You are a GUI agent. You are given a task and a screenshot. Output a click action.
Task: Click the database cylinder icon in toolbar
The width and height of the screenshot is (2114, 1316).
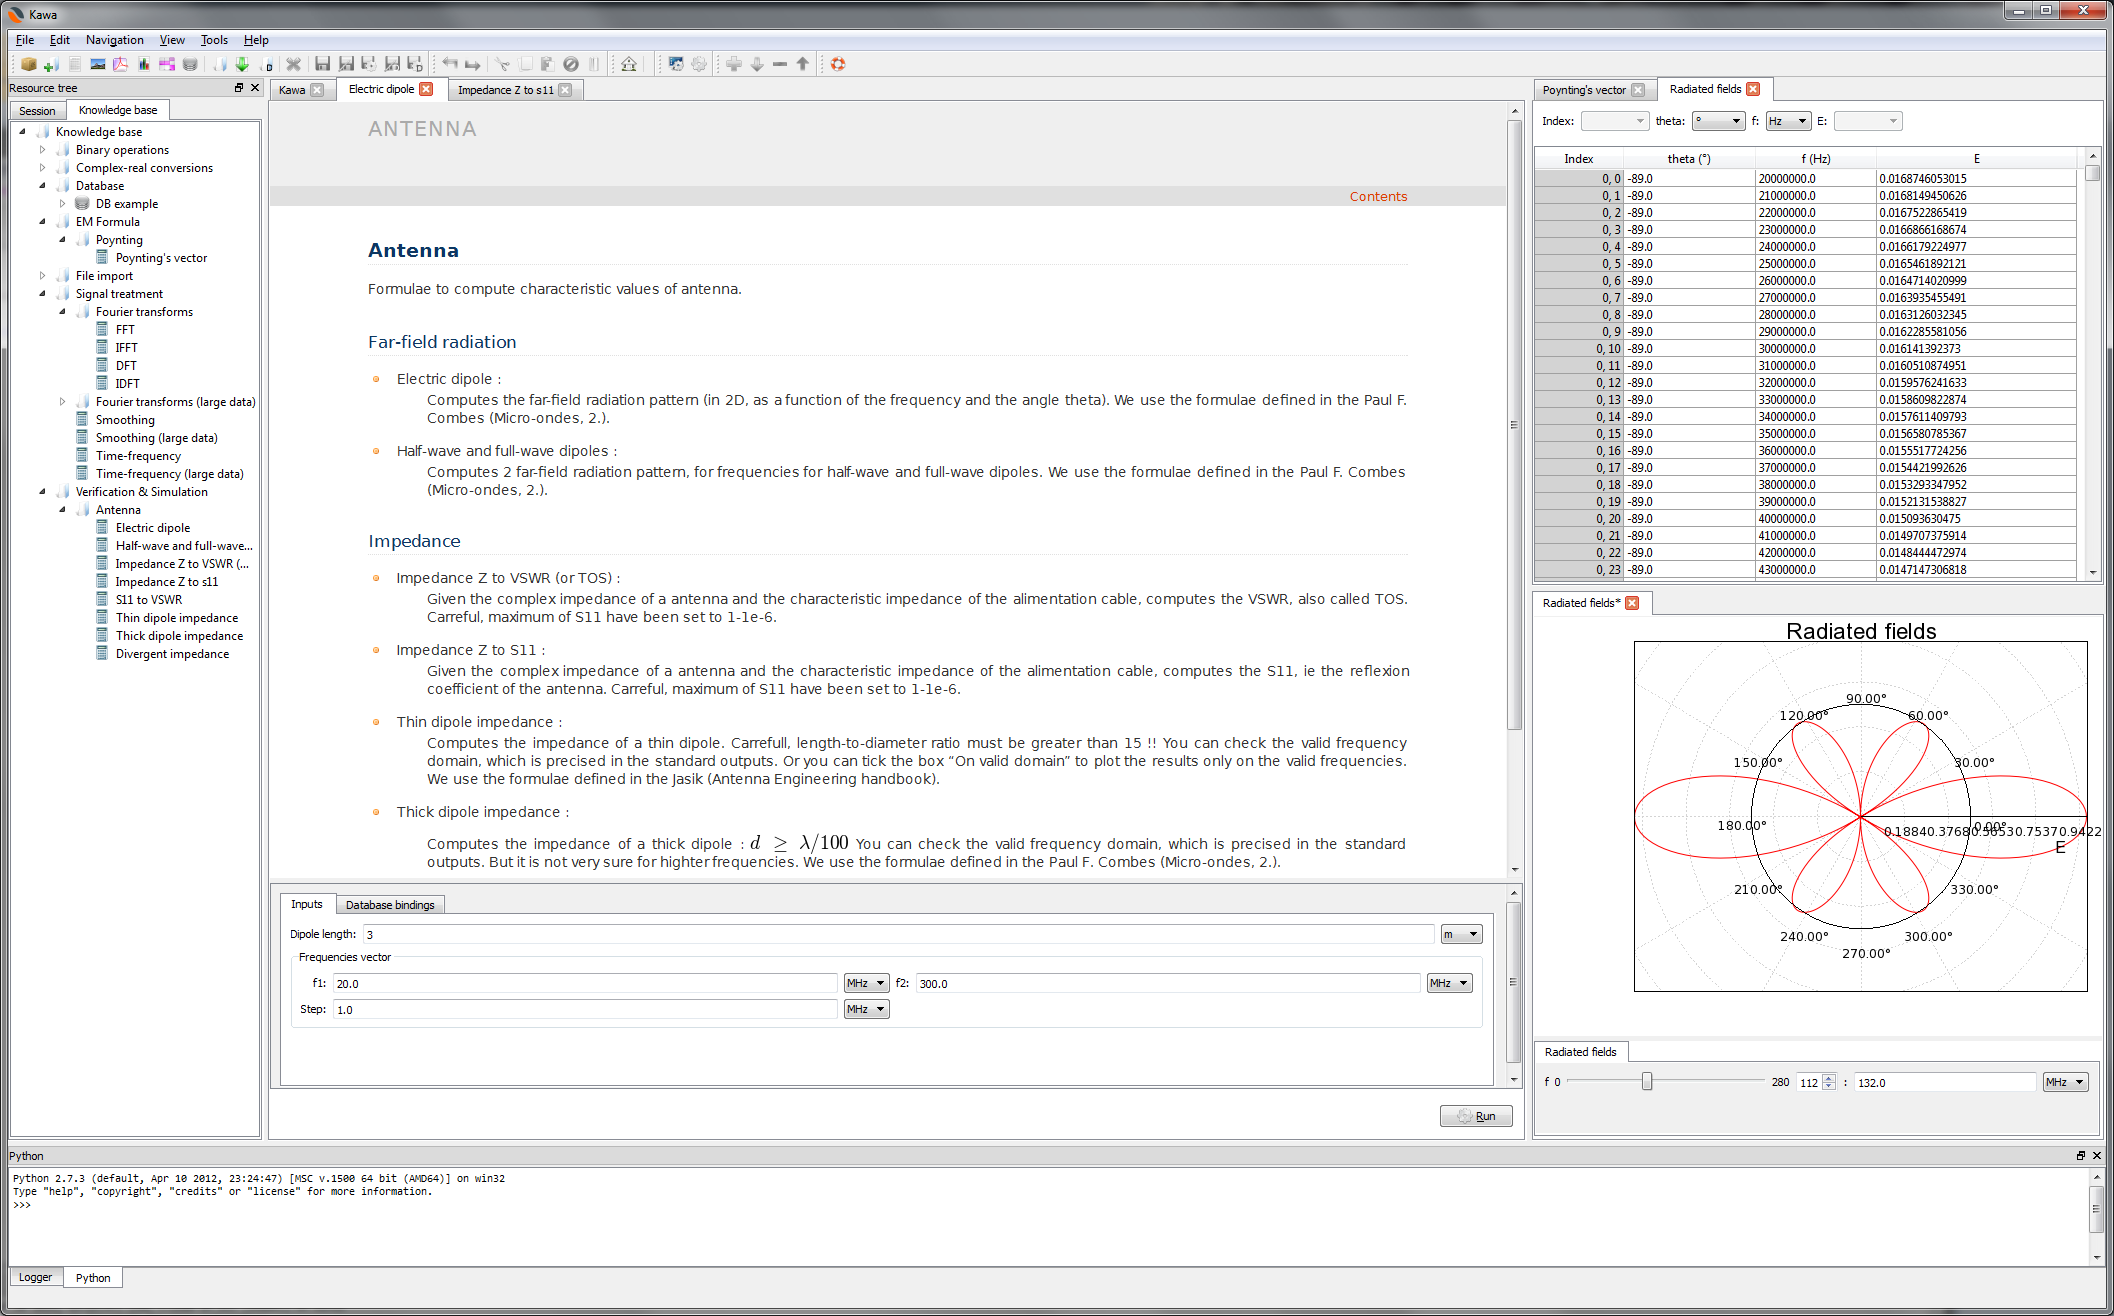pos(190,64)
